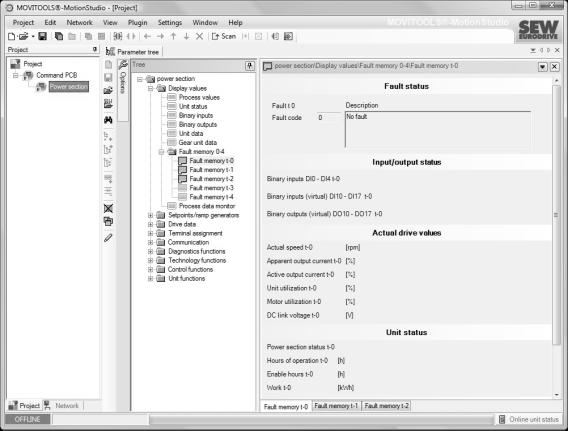
Task: Click the pencil edit icon in vertical toolbar
Action: coord(108,238)
